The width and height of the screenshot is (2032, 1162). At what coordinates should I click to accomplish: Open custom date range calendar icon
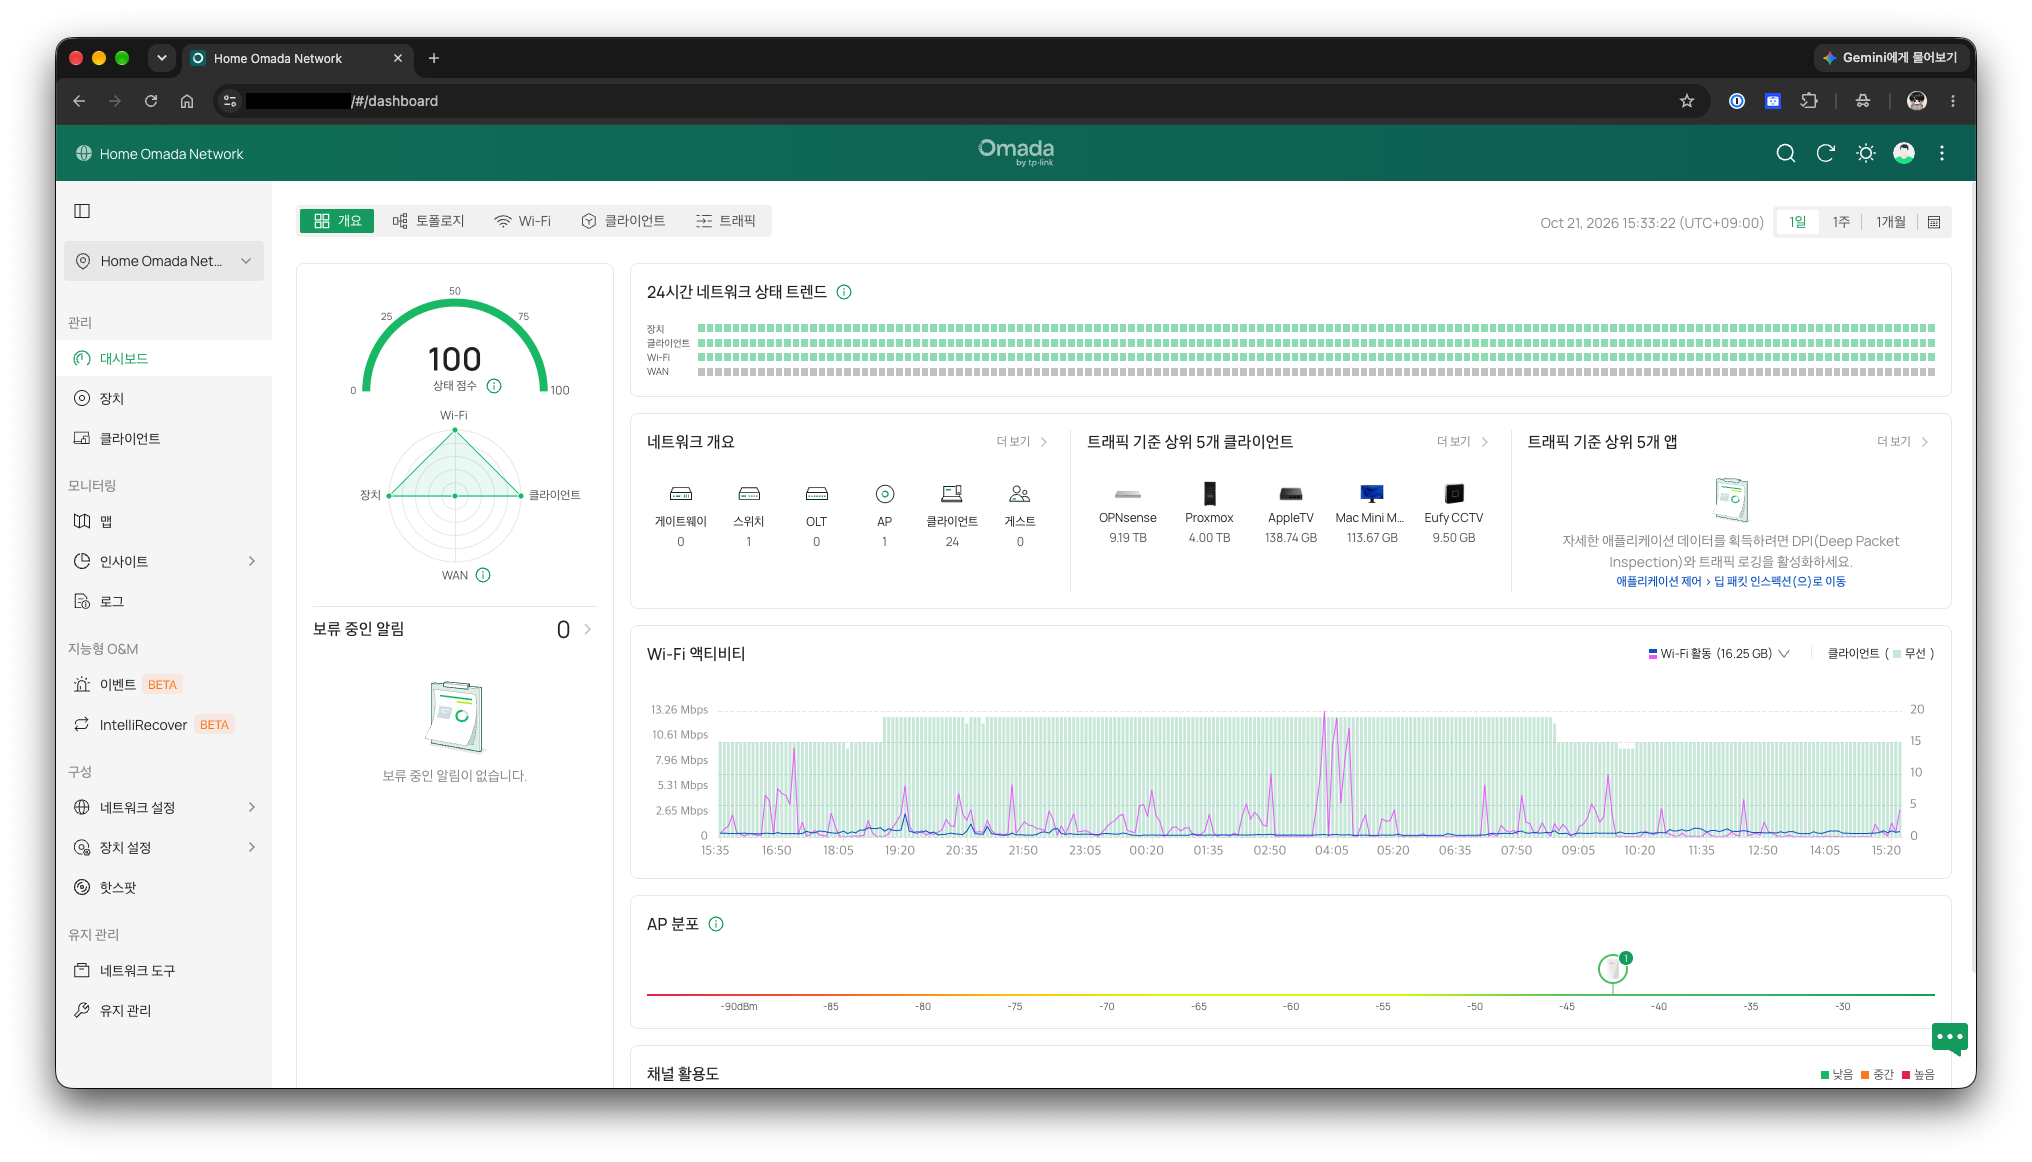coord(1934,222)
